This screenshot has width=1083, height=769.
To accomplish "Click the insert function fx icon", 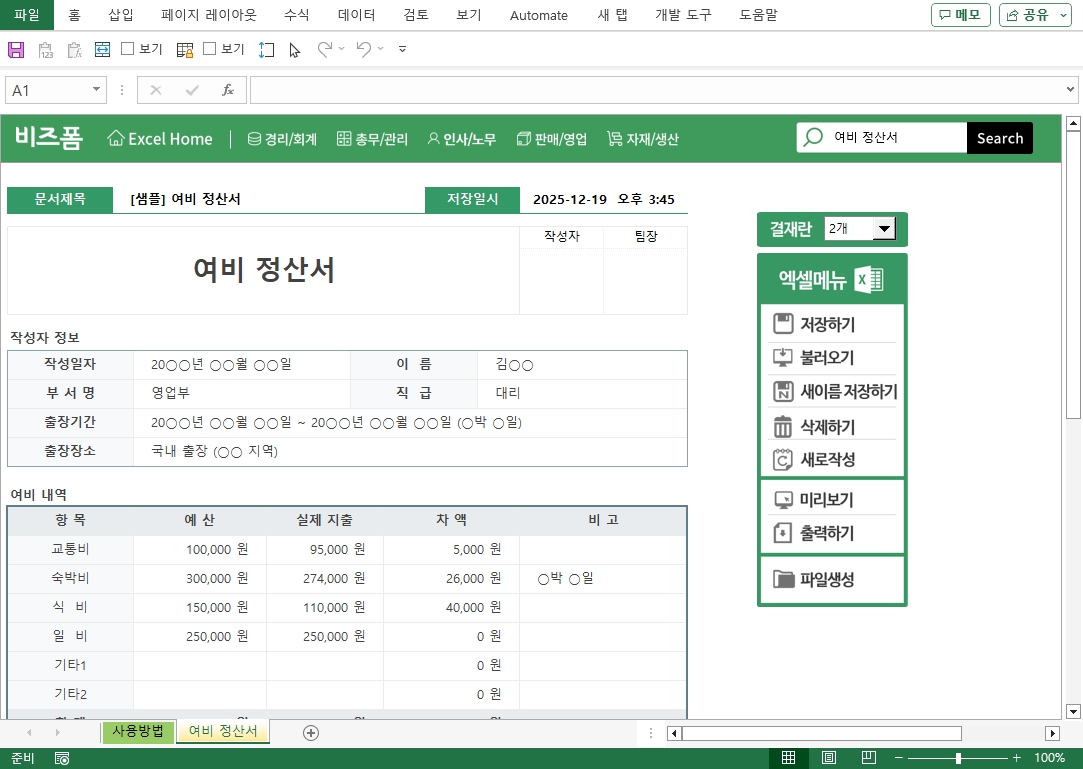I will tap(228, 90).
